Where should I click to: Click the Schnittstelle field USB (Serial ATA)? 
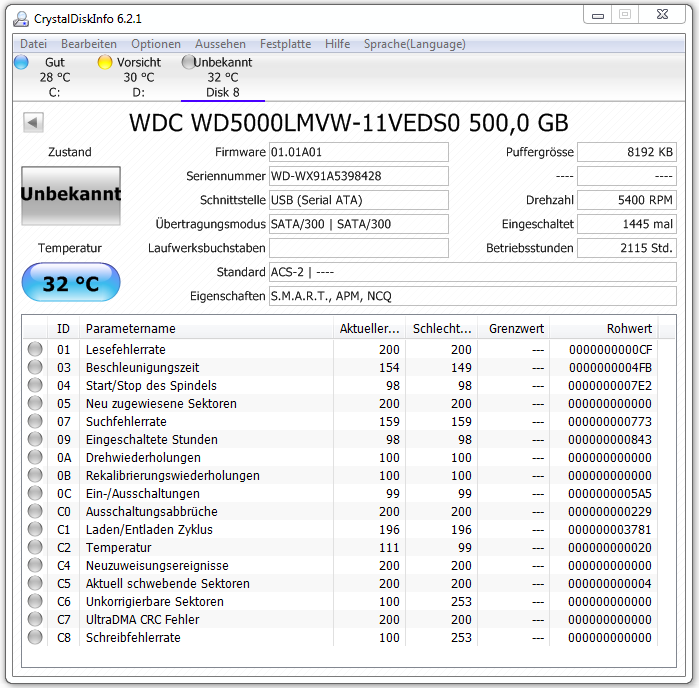pyautogui.click(x=359, y=200)
